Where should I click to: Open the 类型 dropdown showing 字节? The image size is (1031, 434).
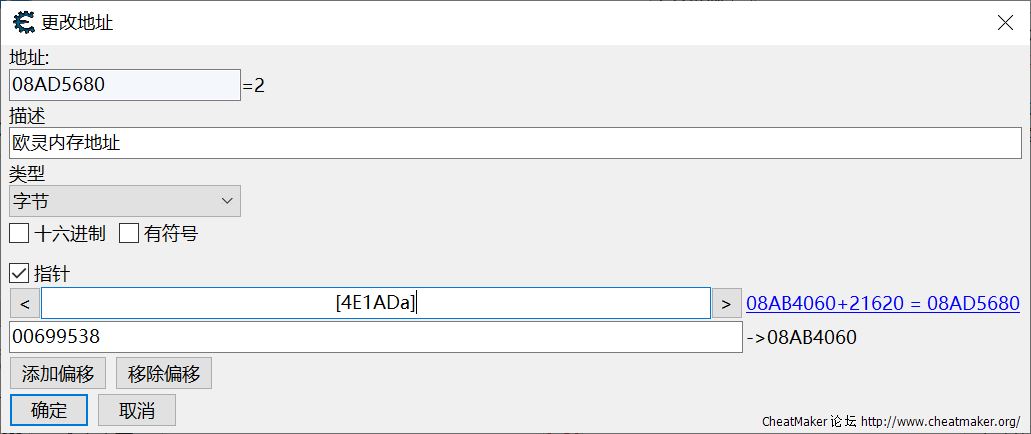click(x=125, y=201)
